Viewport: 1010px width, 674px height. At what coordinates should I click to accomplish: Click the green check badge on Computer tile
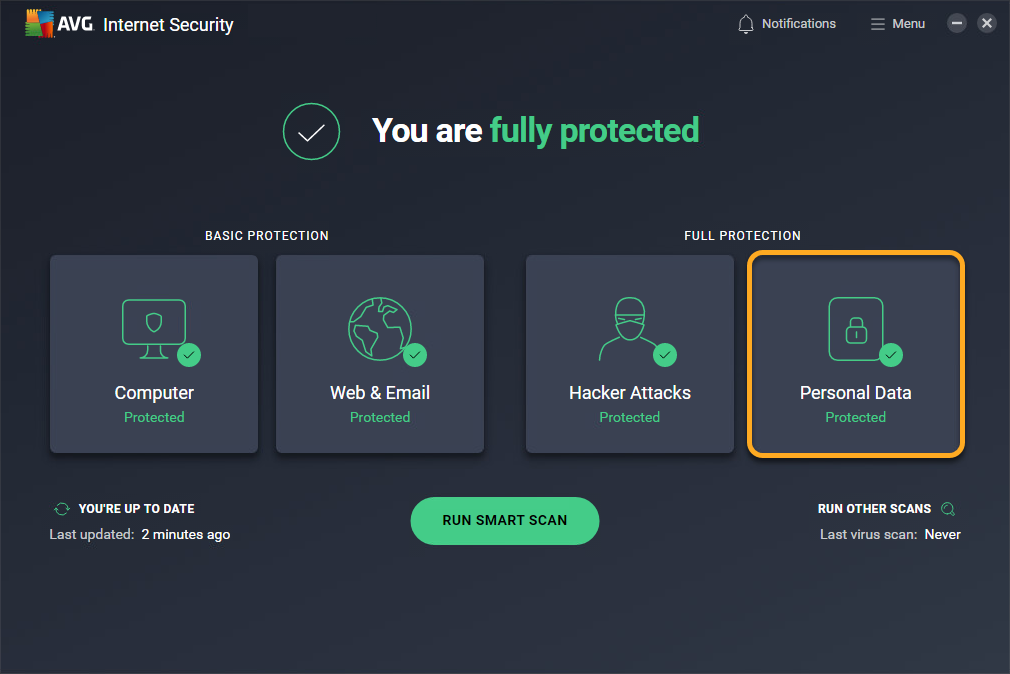188,354
